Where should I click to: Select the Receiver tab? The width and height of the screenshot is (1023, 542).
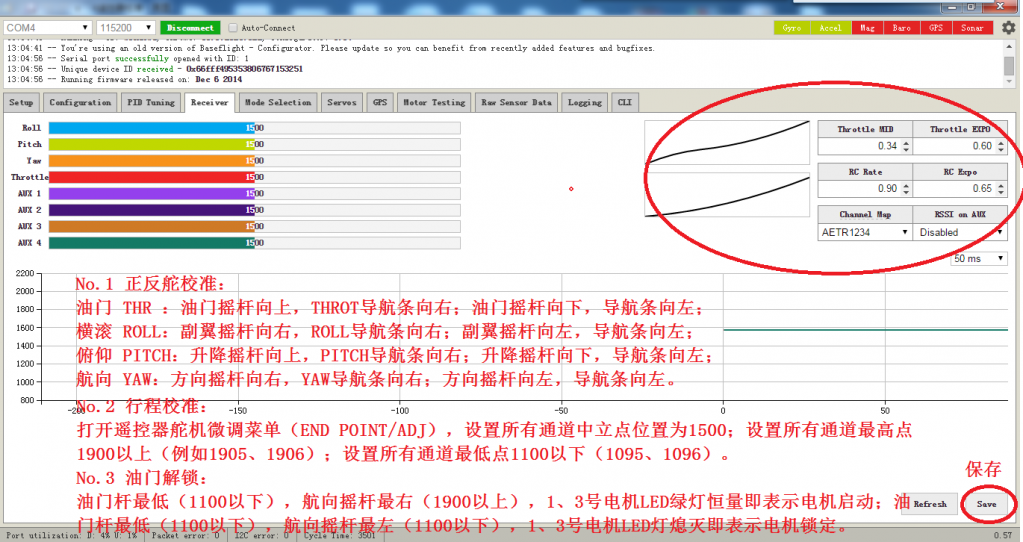209,102
